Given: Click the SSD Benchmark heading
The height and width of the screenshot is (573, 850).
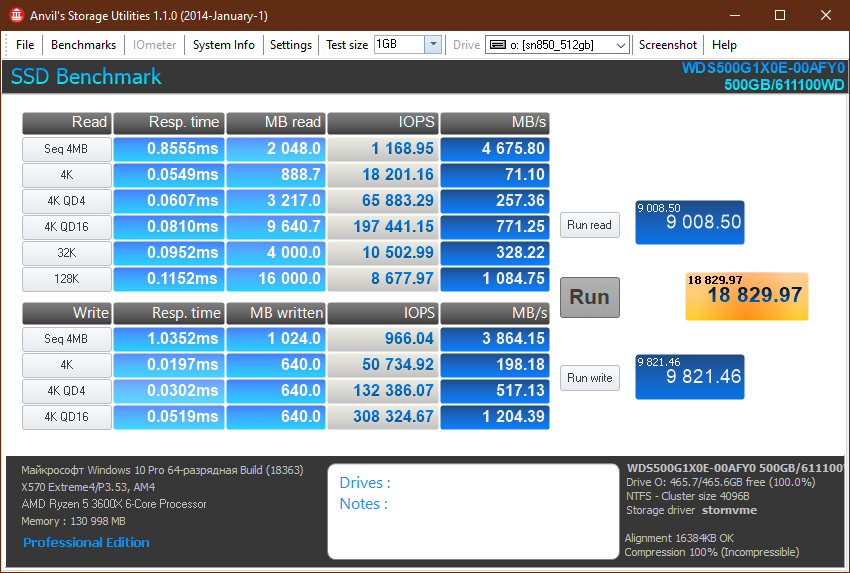Looking at the screenshot, I should tap(86, 77).
